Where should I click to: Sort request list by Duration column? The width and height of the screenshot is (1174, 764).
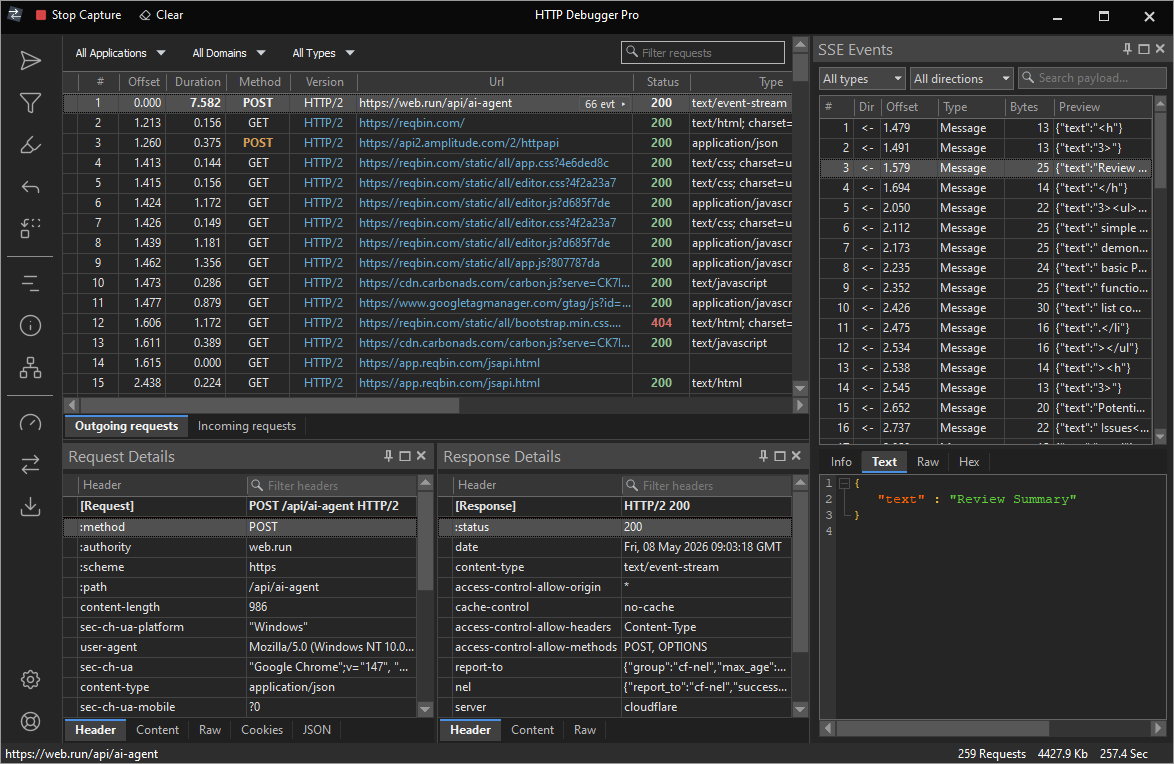click(x=197, y=82)
